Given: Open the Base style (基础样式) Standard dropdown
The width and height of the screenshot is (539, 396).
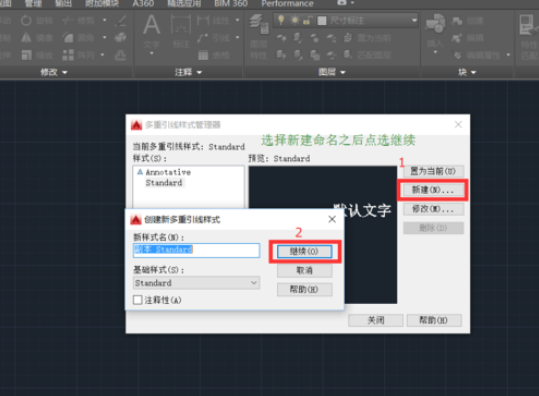Looking at the screenshot, I should coord(196,283).
